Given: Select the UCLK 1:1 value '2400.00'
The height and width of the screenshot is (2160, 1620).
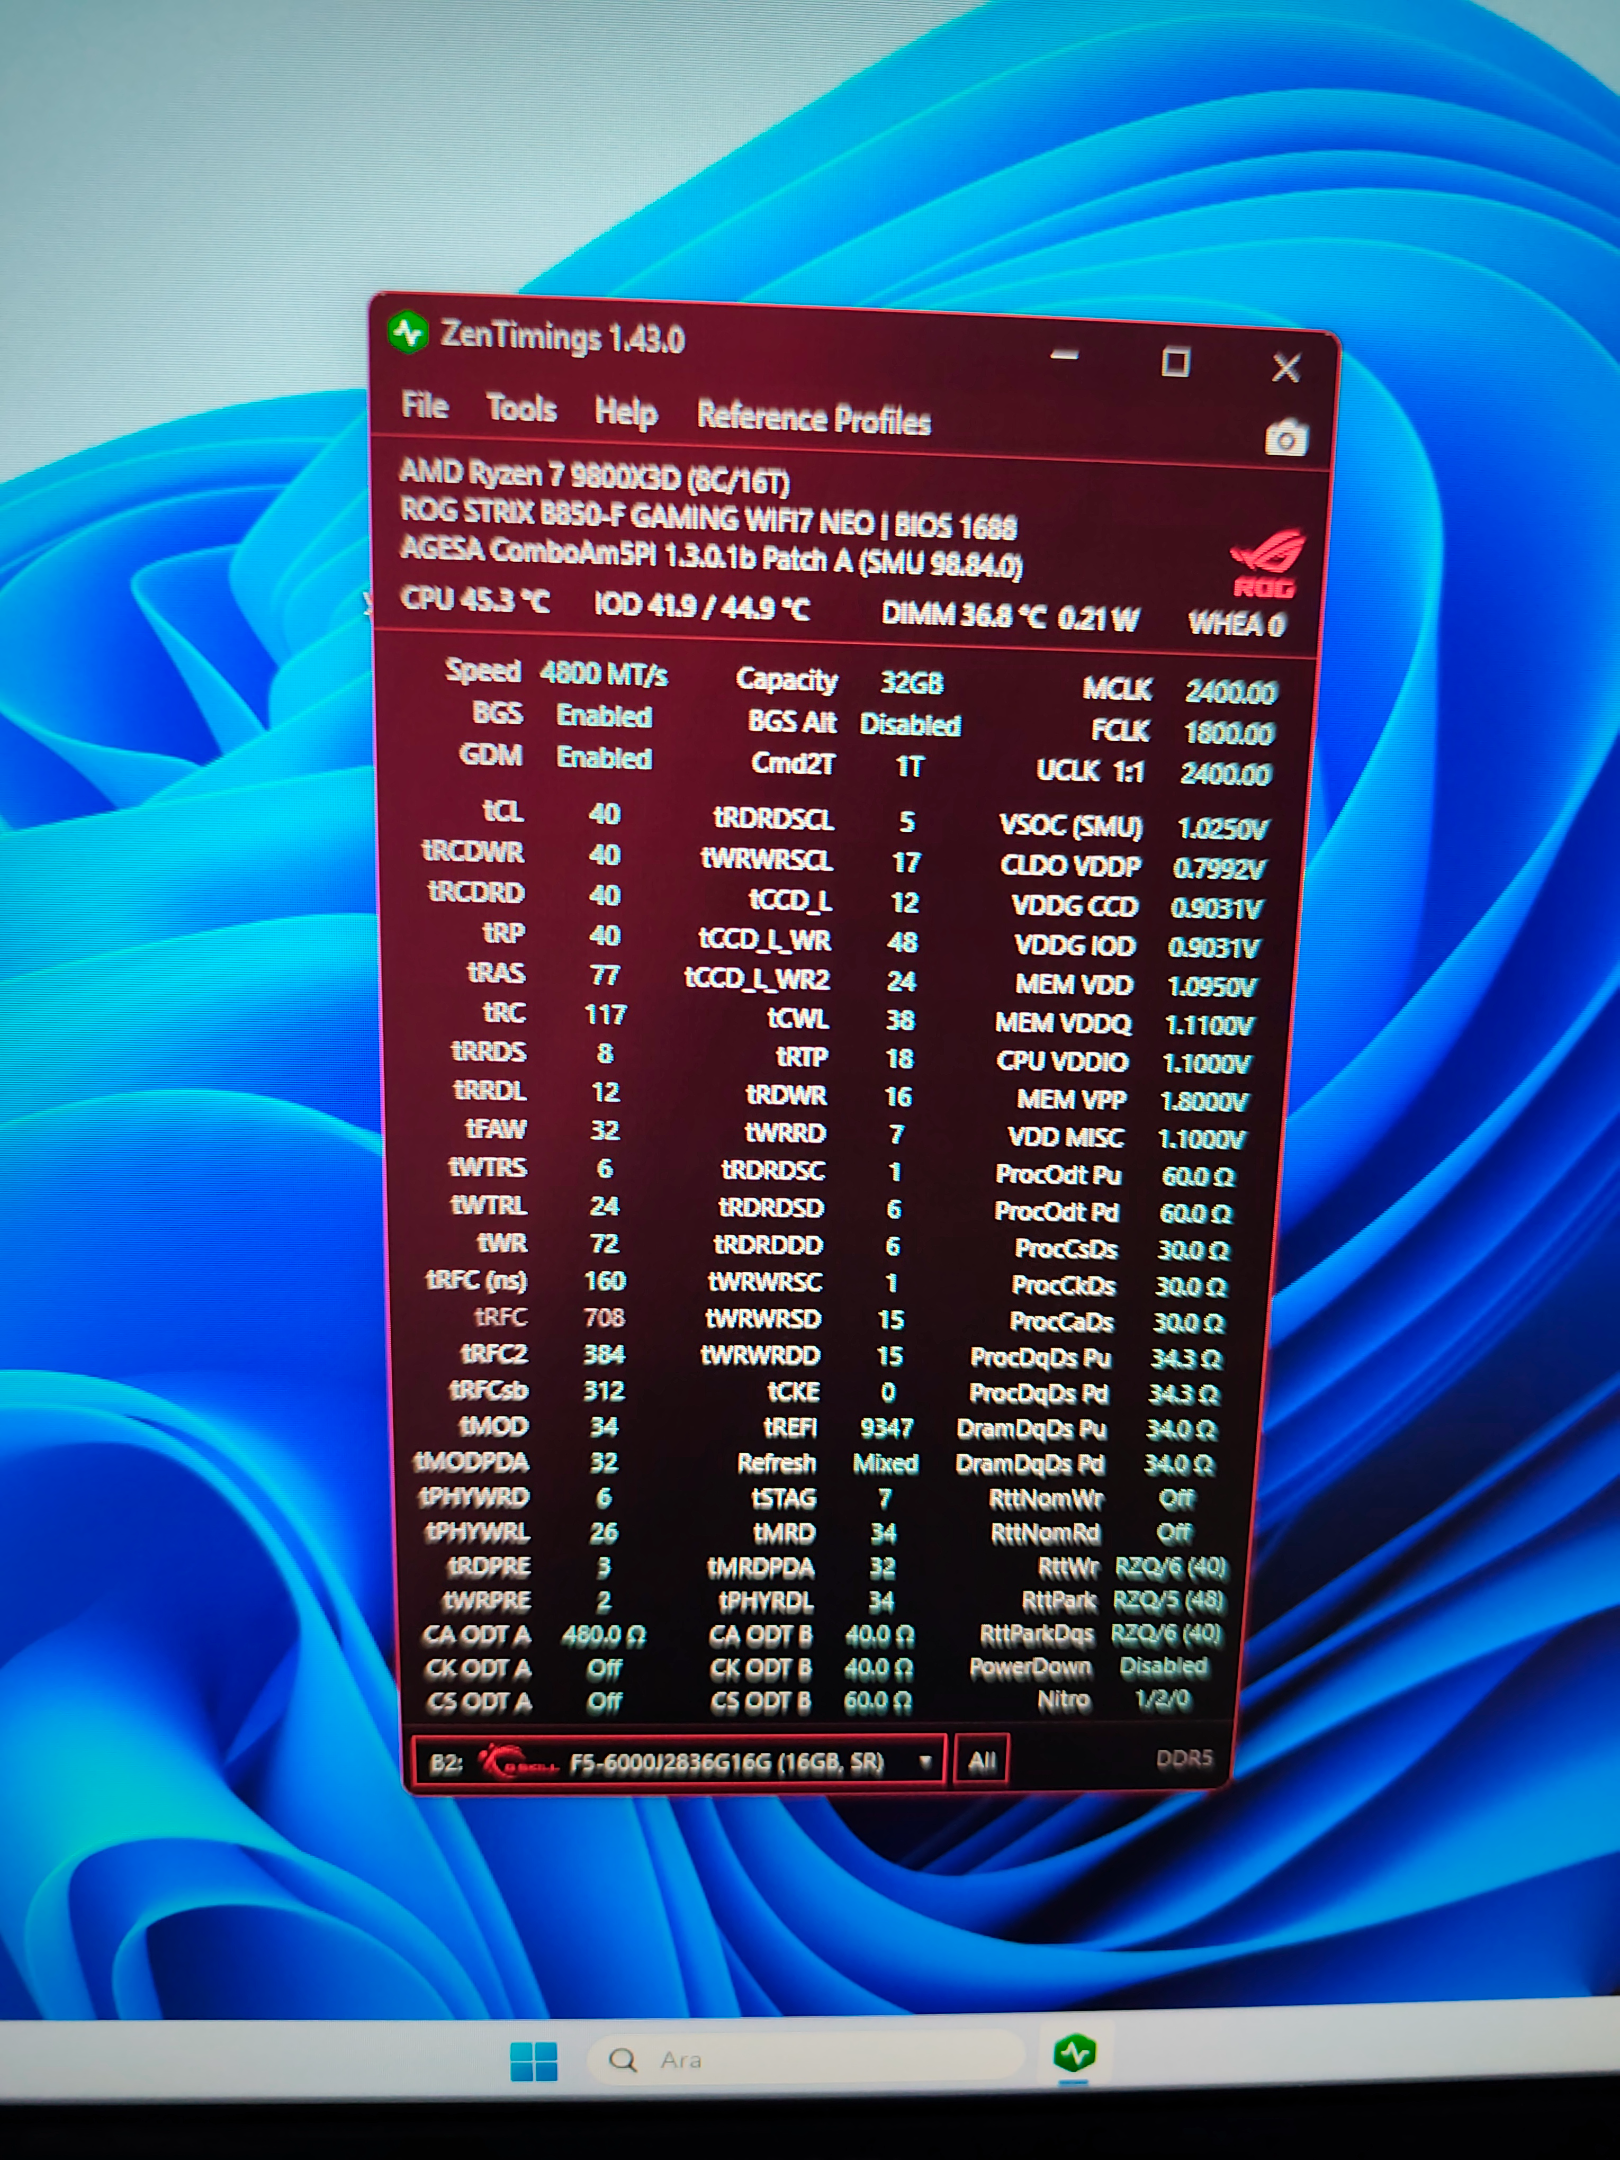Looking at the screenshot, I should [x=1226, y=774].
